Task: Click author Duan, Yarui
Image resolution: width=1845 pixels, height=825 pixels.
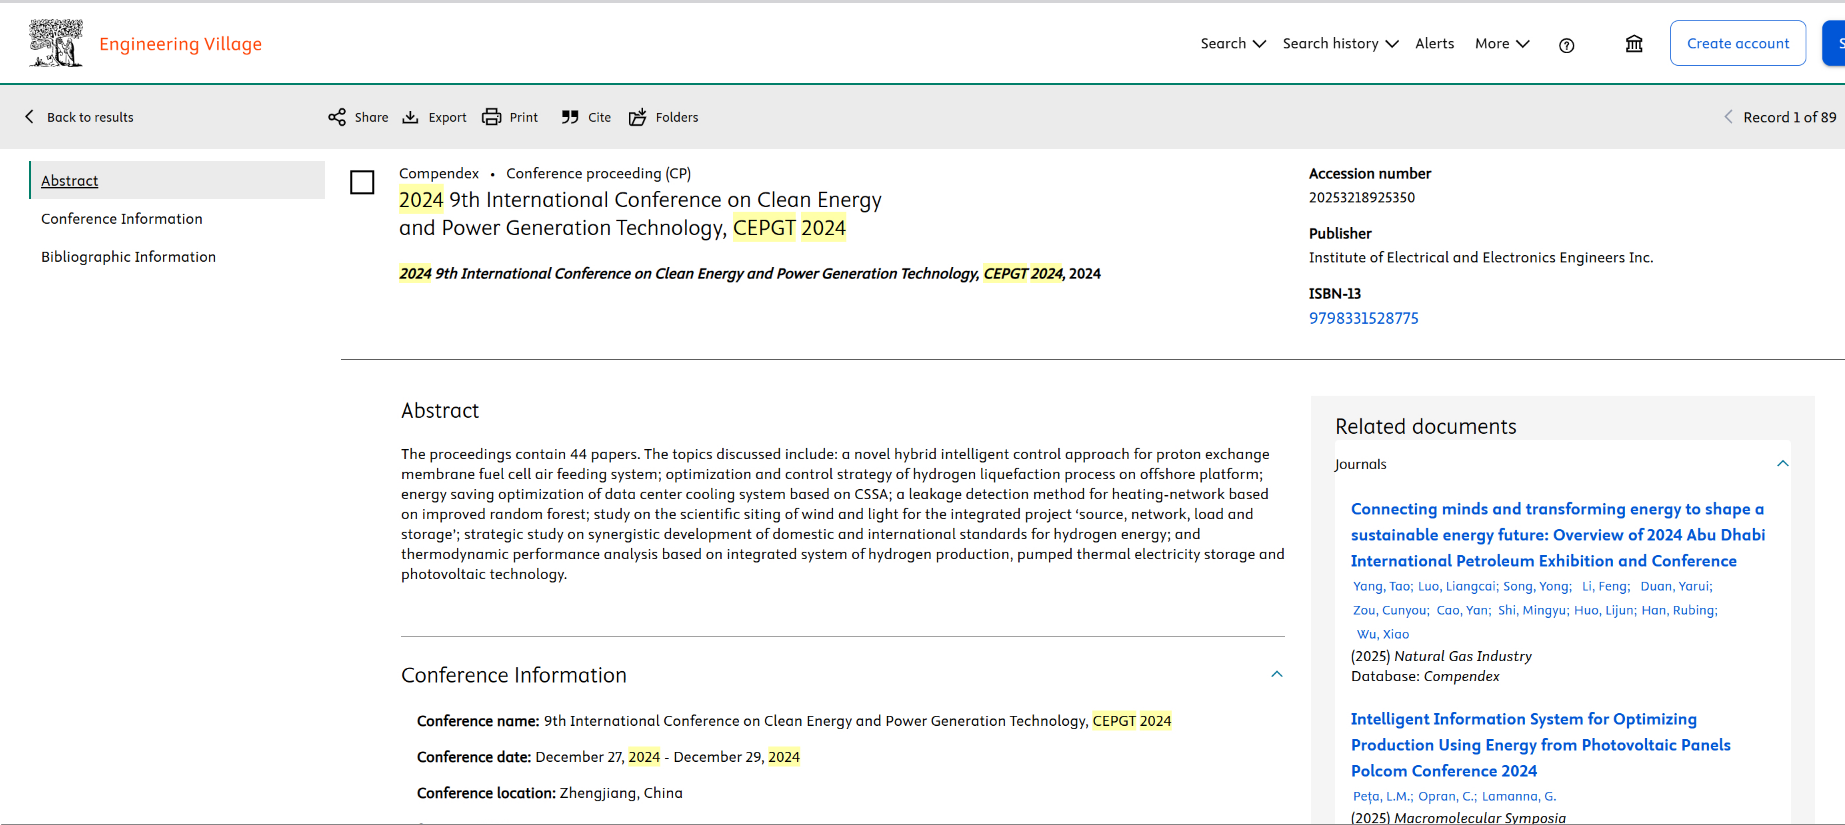Action: 1676,586
